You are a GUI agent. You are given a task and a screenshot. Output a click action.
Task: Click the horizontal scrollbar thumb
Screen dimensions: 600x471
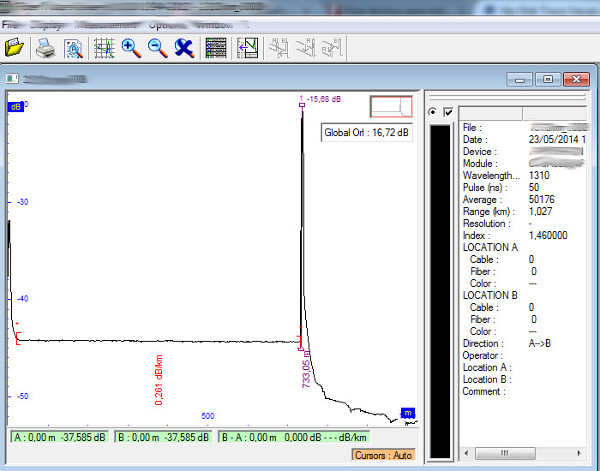coord(505,453)
